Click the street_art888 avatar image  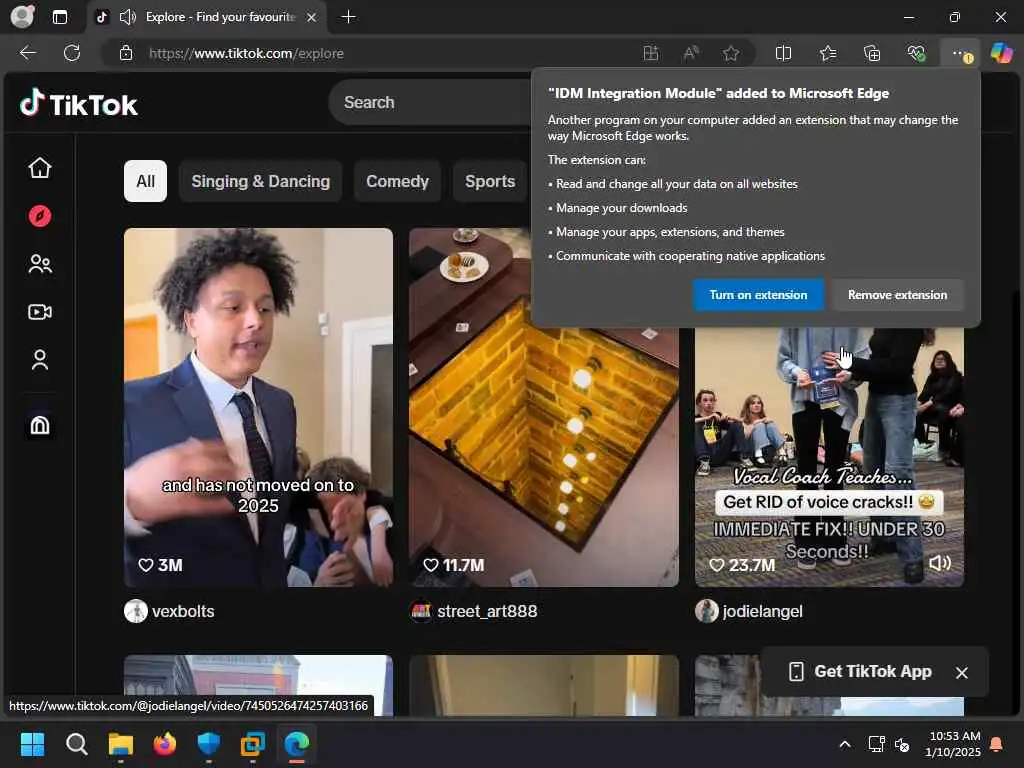tap(421, 611)
